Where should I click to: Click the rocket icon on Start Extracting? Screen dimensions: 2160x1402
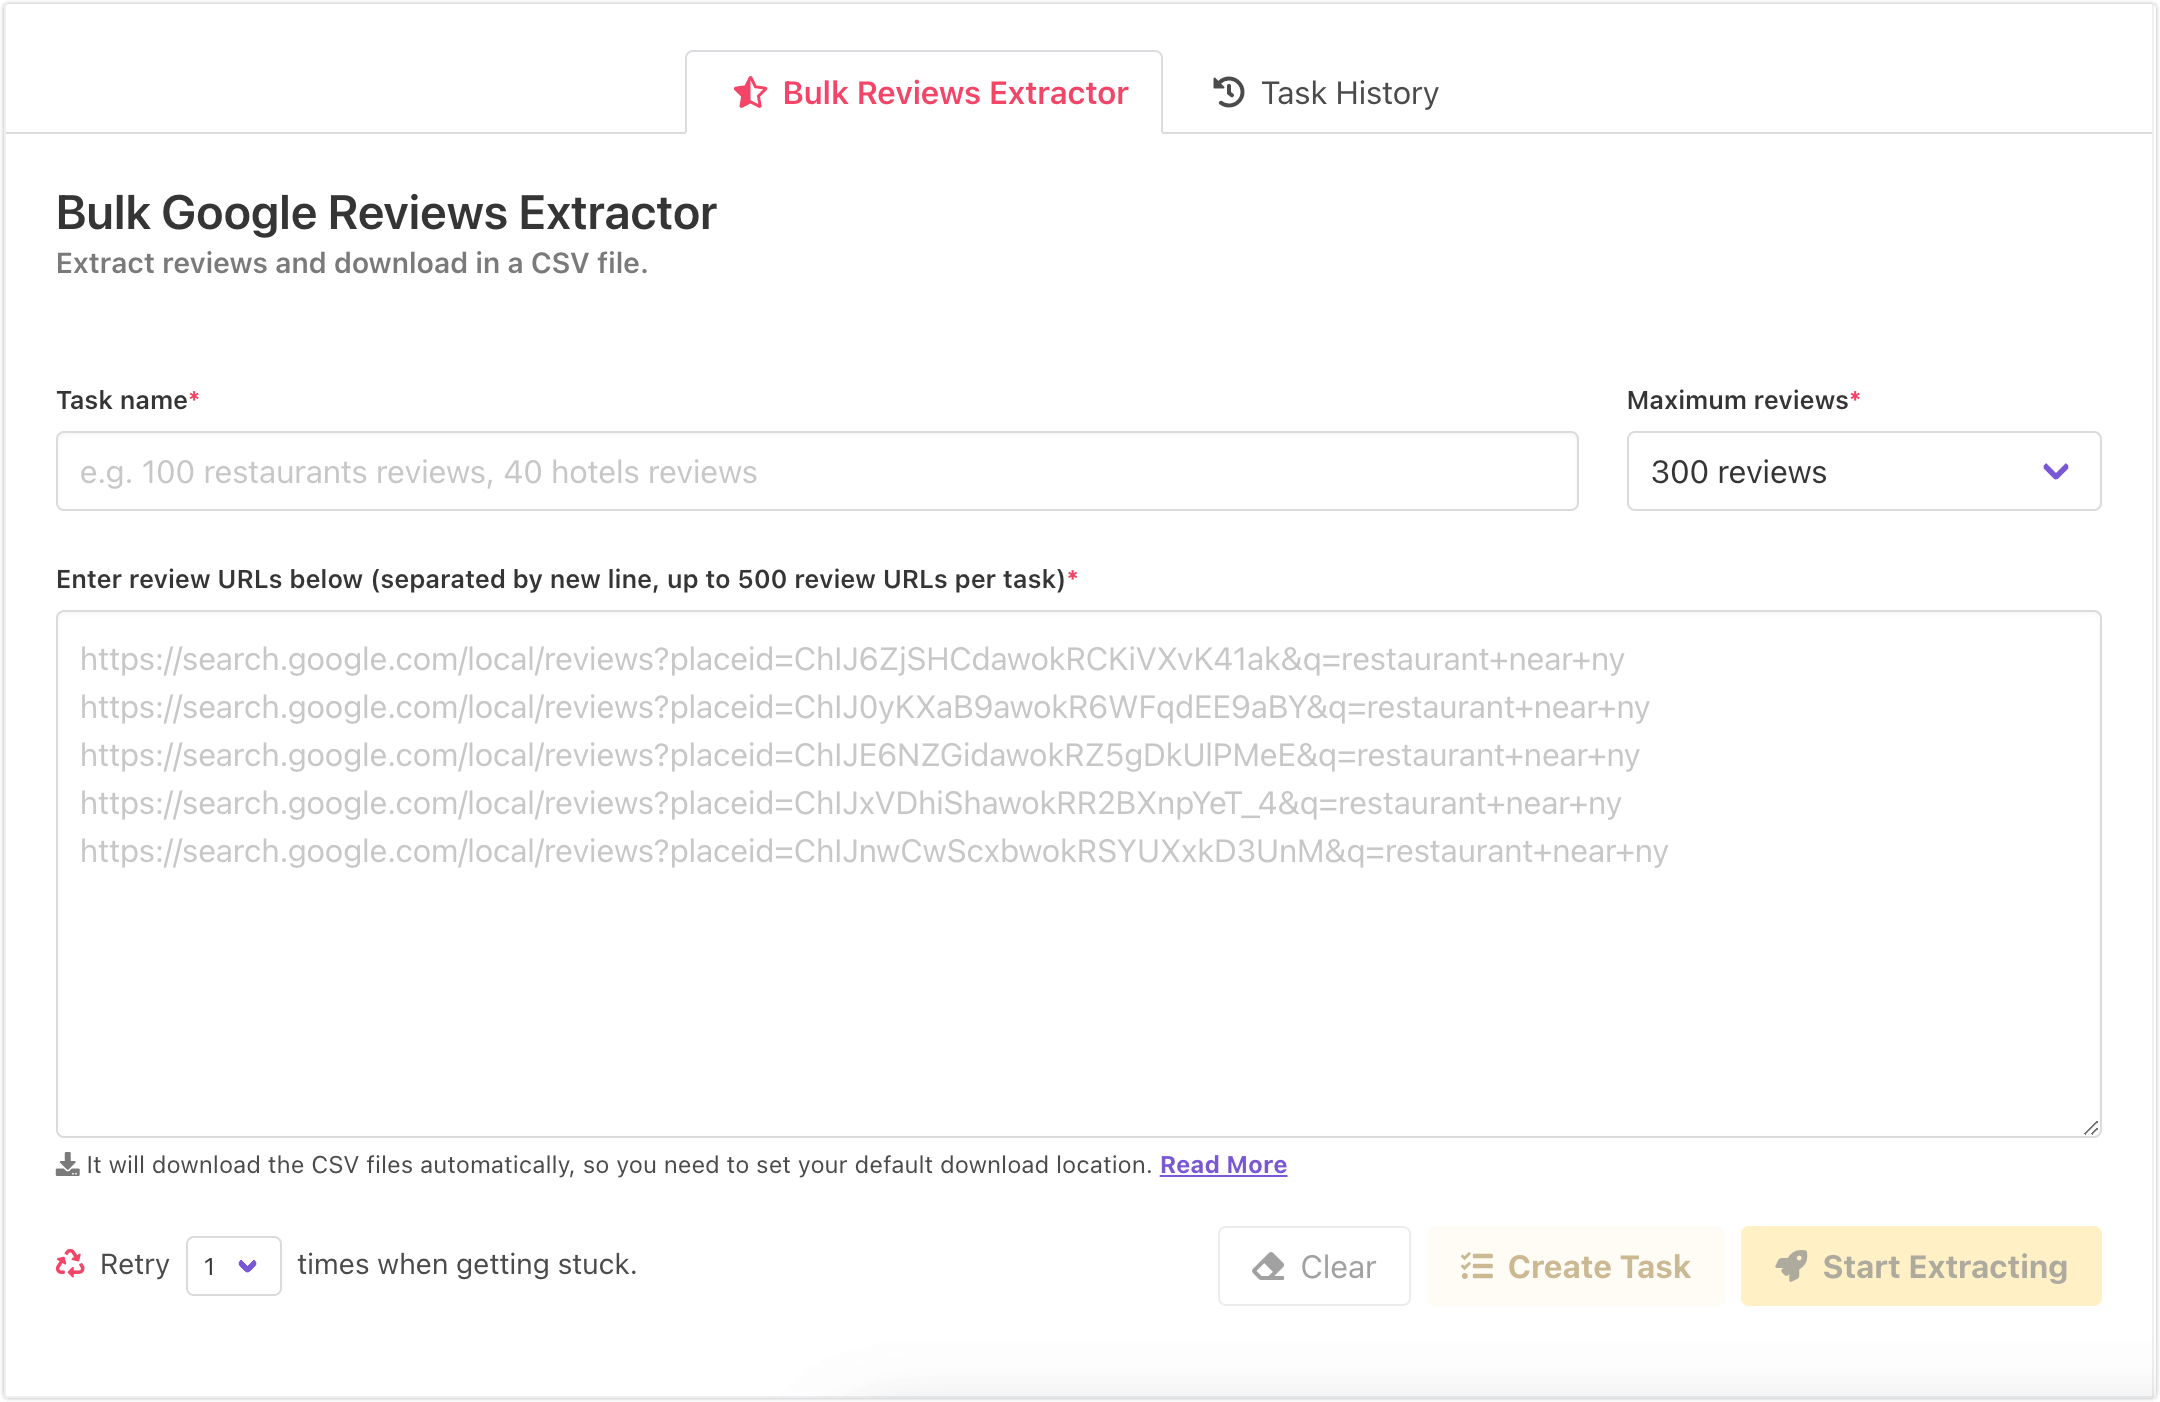coord(1791,1266)
